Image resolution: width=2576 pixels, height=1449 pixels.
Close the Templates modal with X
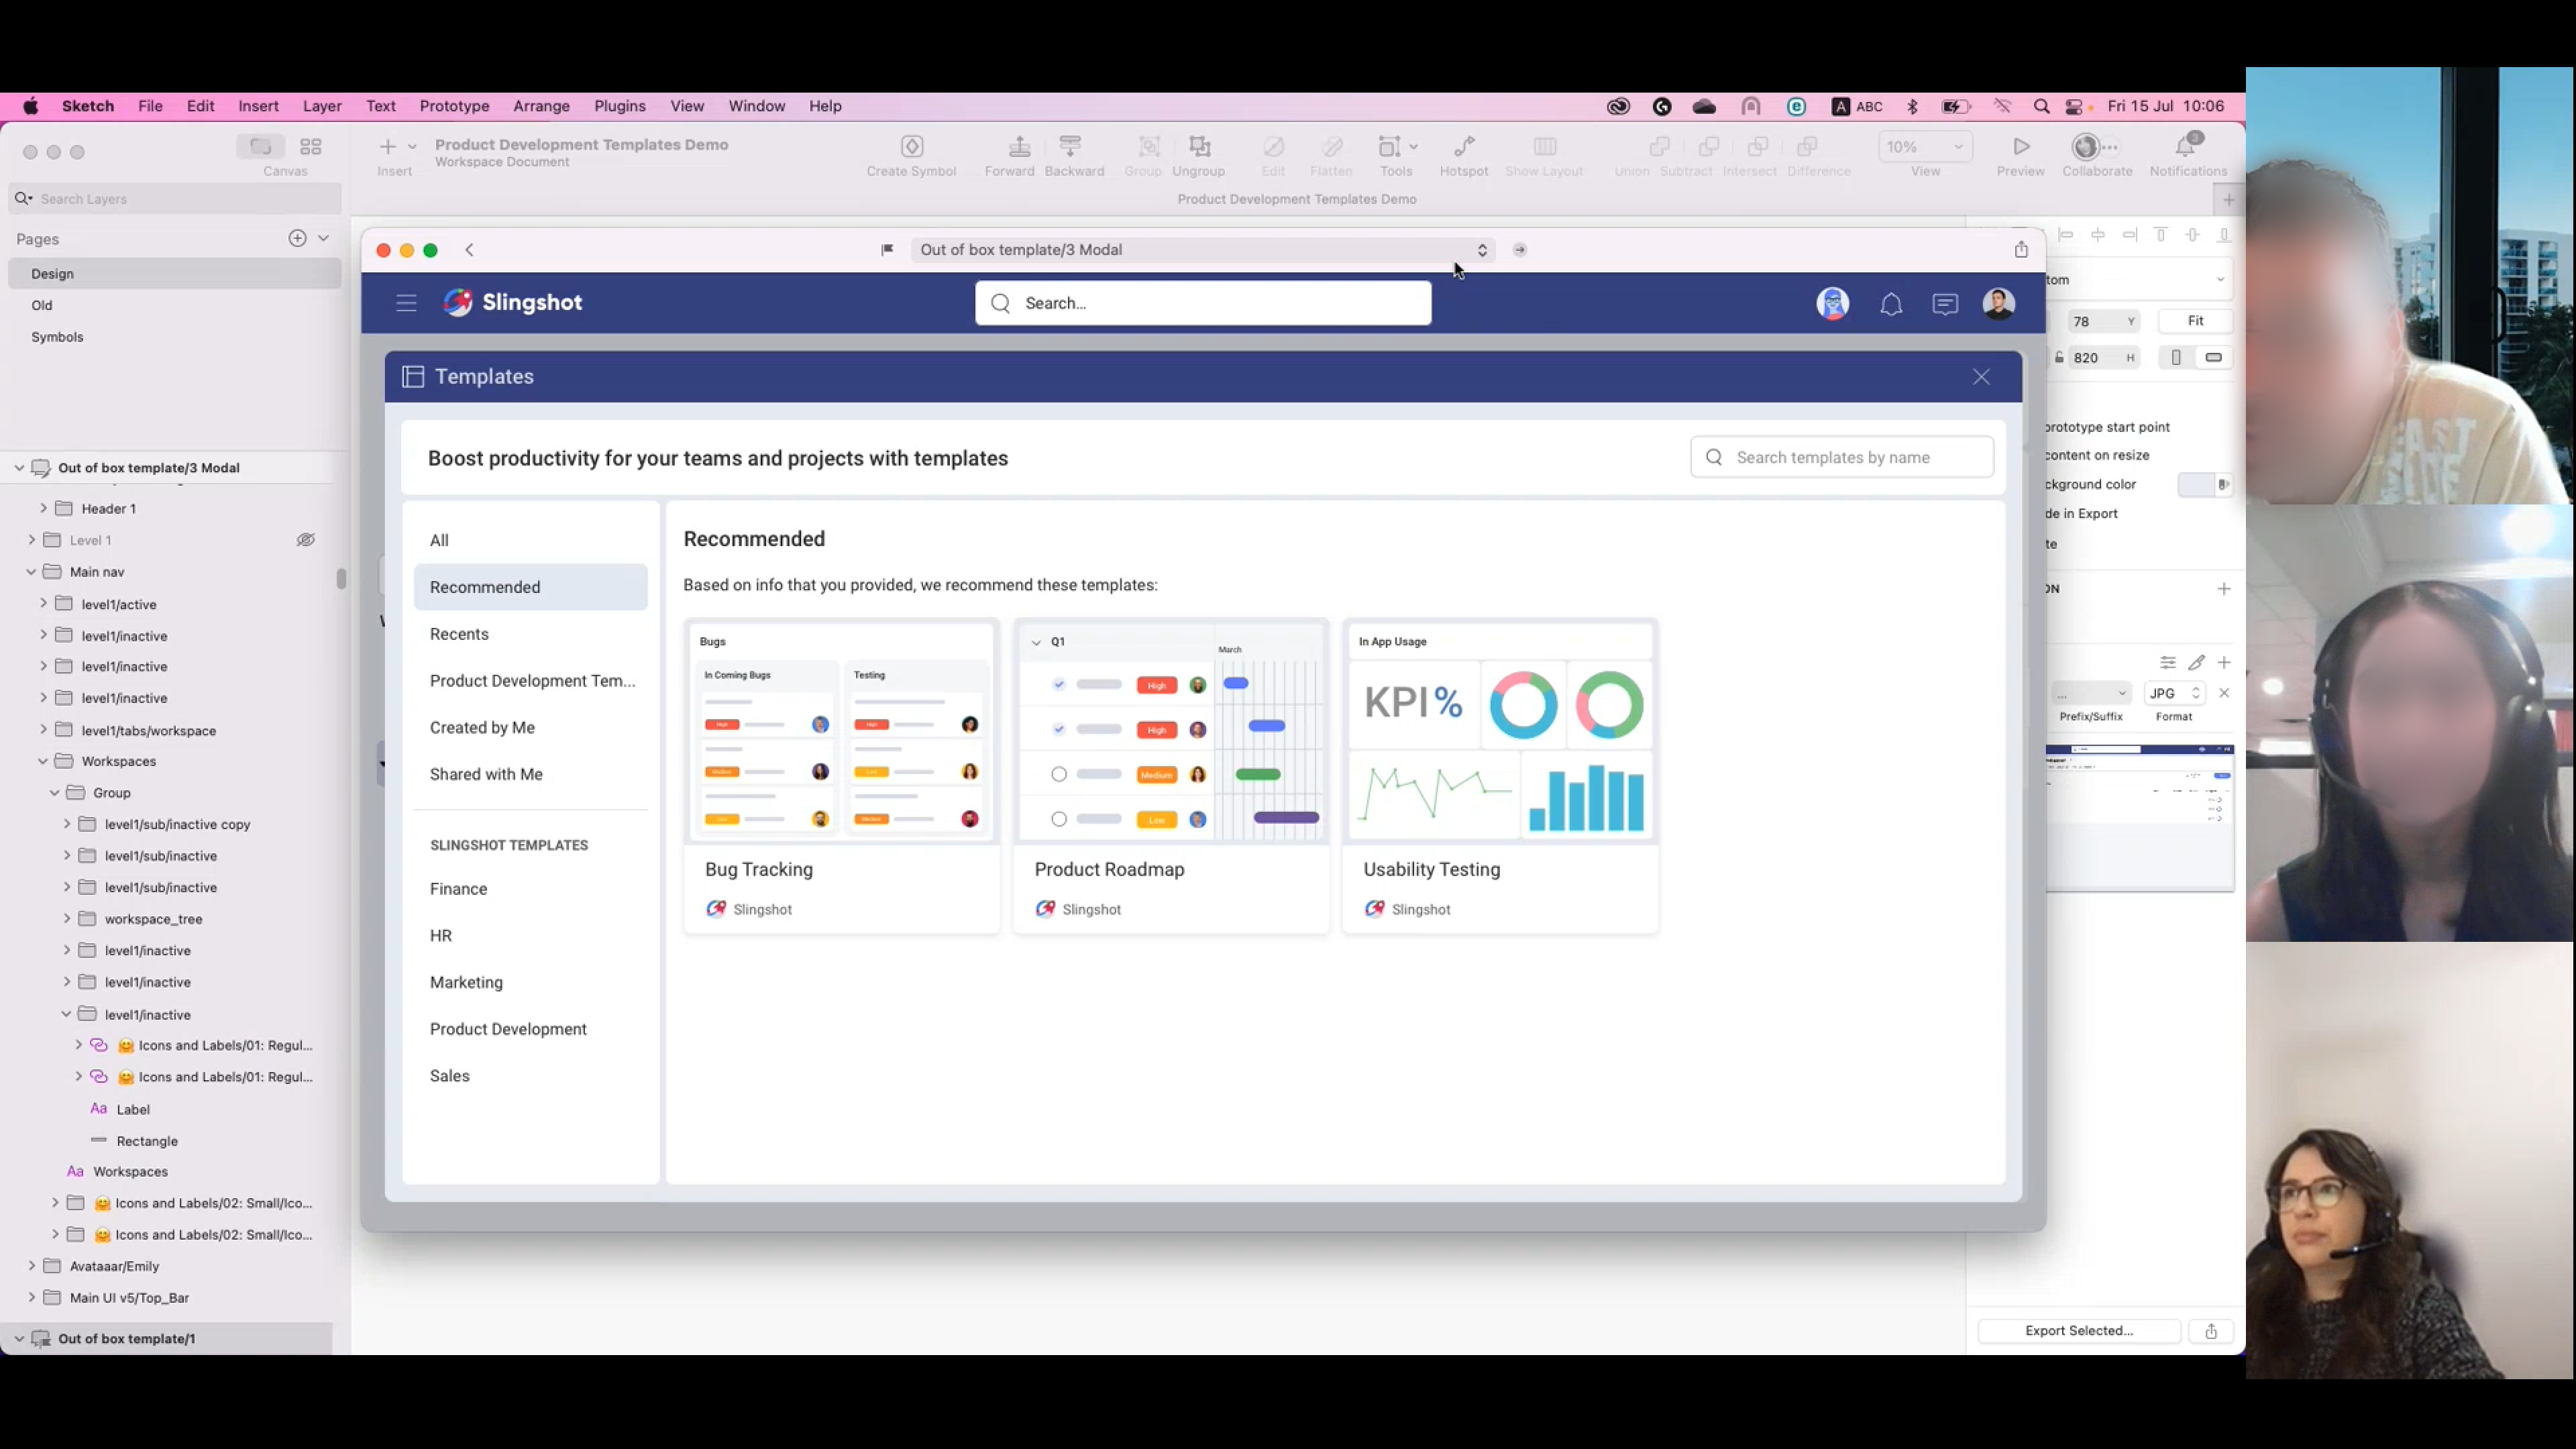pyautogui.click(x=1981, y=377)
